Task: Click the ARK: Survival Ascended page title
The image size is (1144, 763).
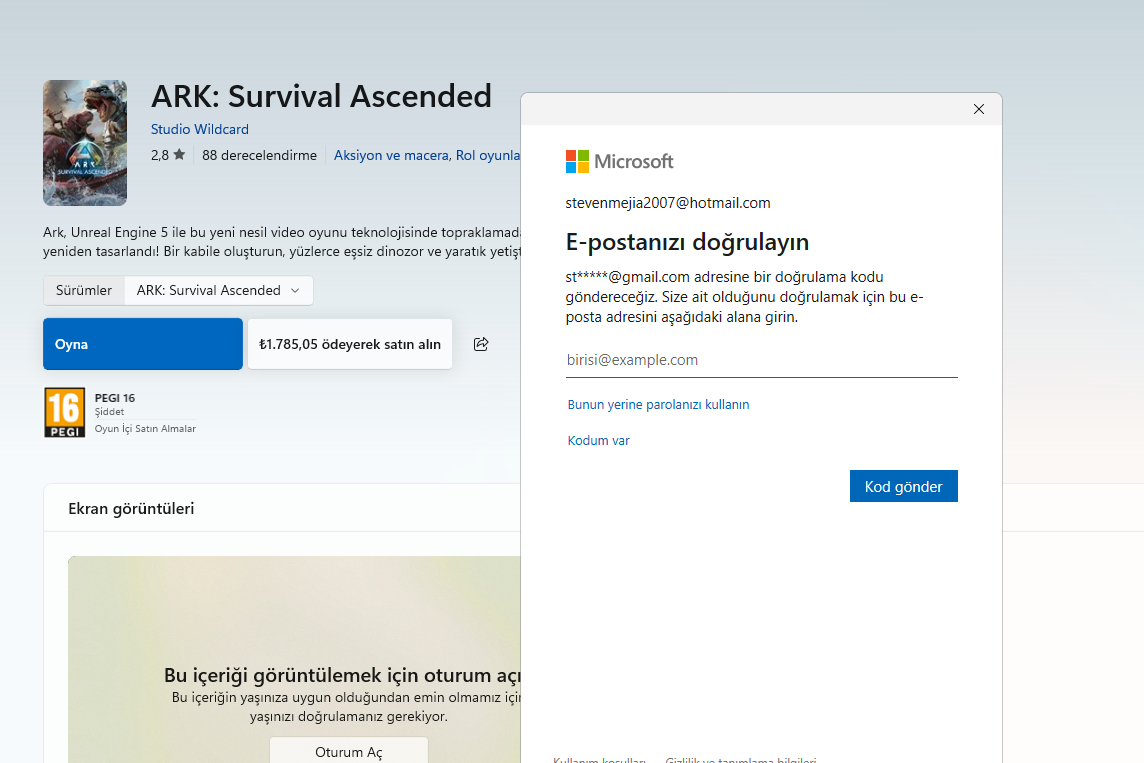Action: 321,96
